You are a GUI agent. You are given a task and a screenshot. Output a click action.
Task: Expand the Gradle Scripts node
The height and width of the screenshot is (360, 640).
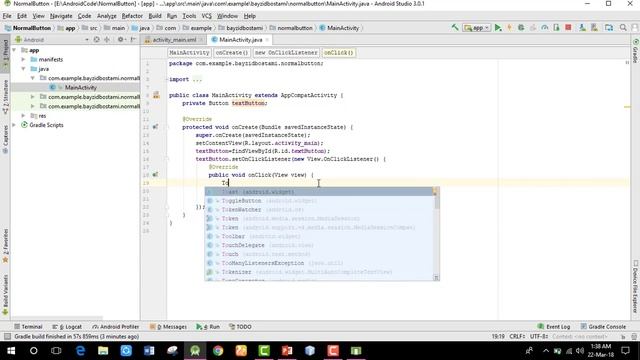15,125
